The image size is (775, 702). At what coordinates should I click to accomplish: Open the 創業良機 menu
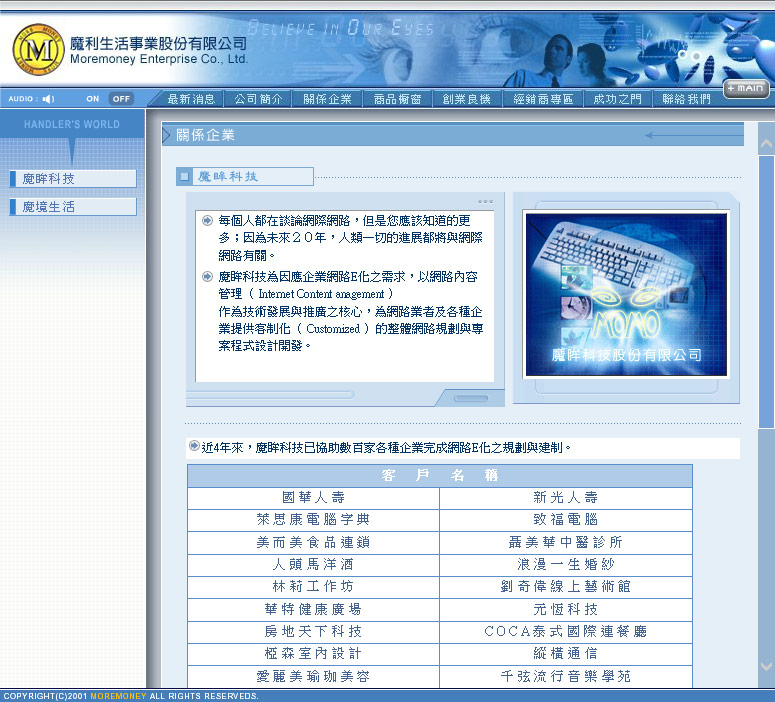467,99
